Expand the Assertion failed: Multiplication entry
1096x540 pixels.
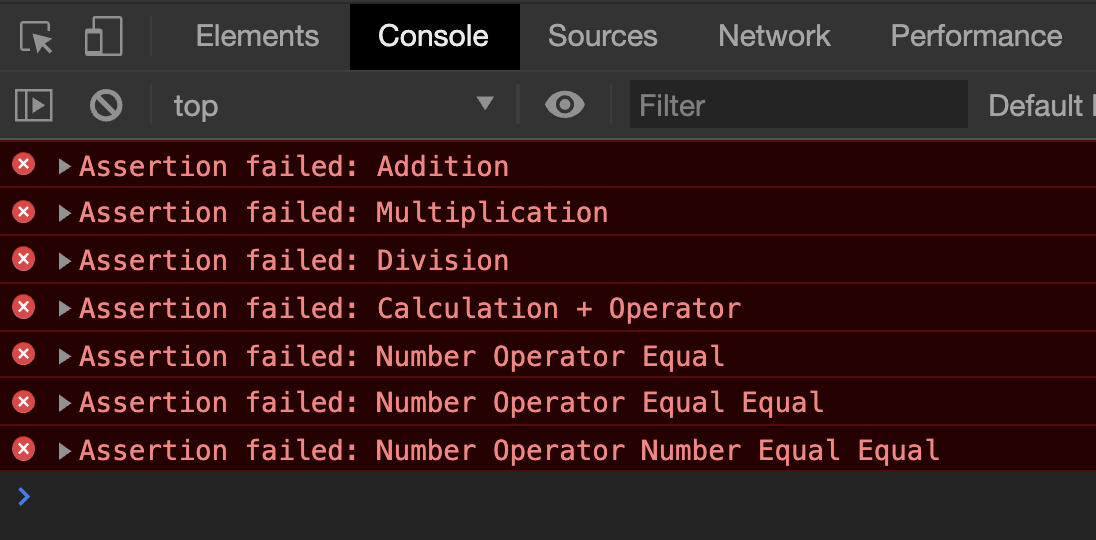point(65,213)
